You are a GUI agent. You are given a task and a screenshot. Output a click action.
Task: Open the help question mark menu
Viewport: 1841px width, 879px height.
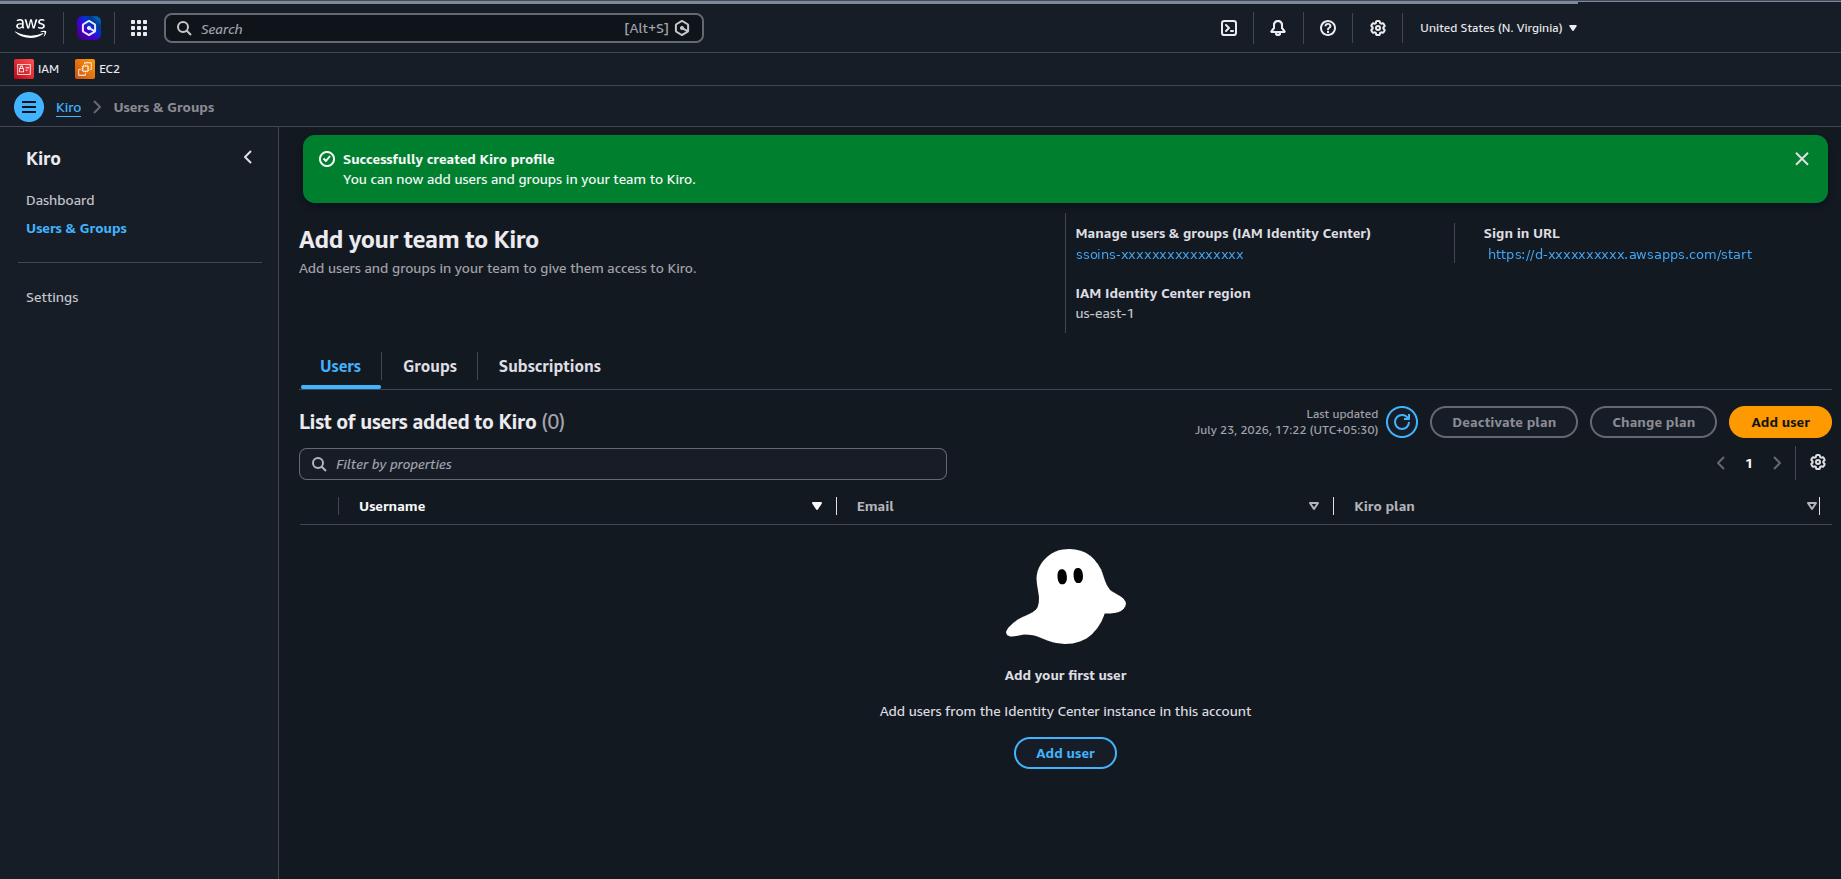pyautogui.click(x=1328, y=28)
